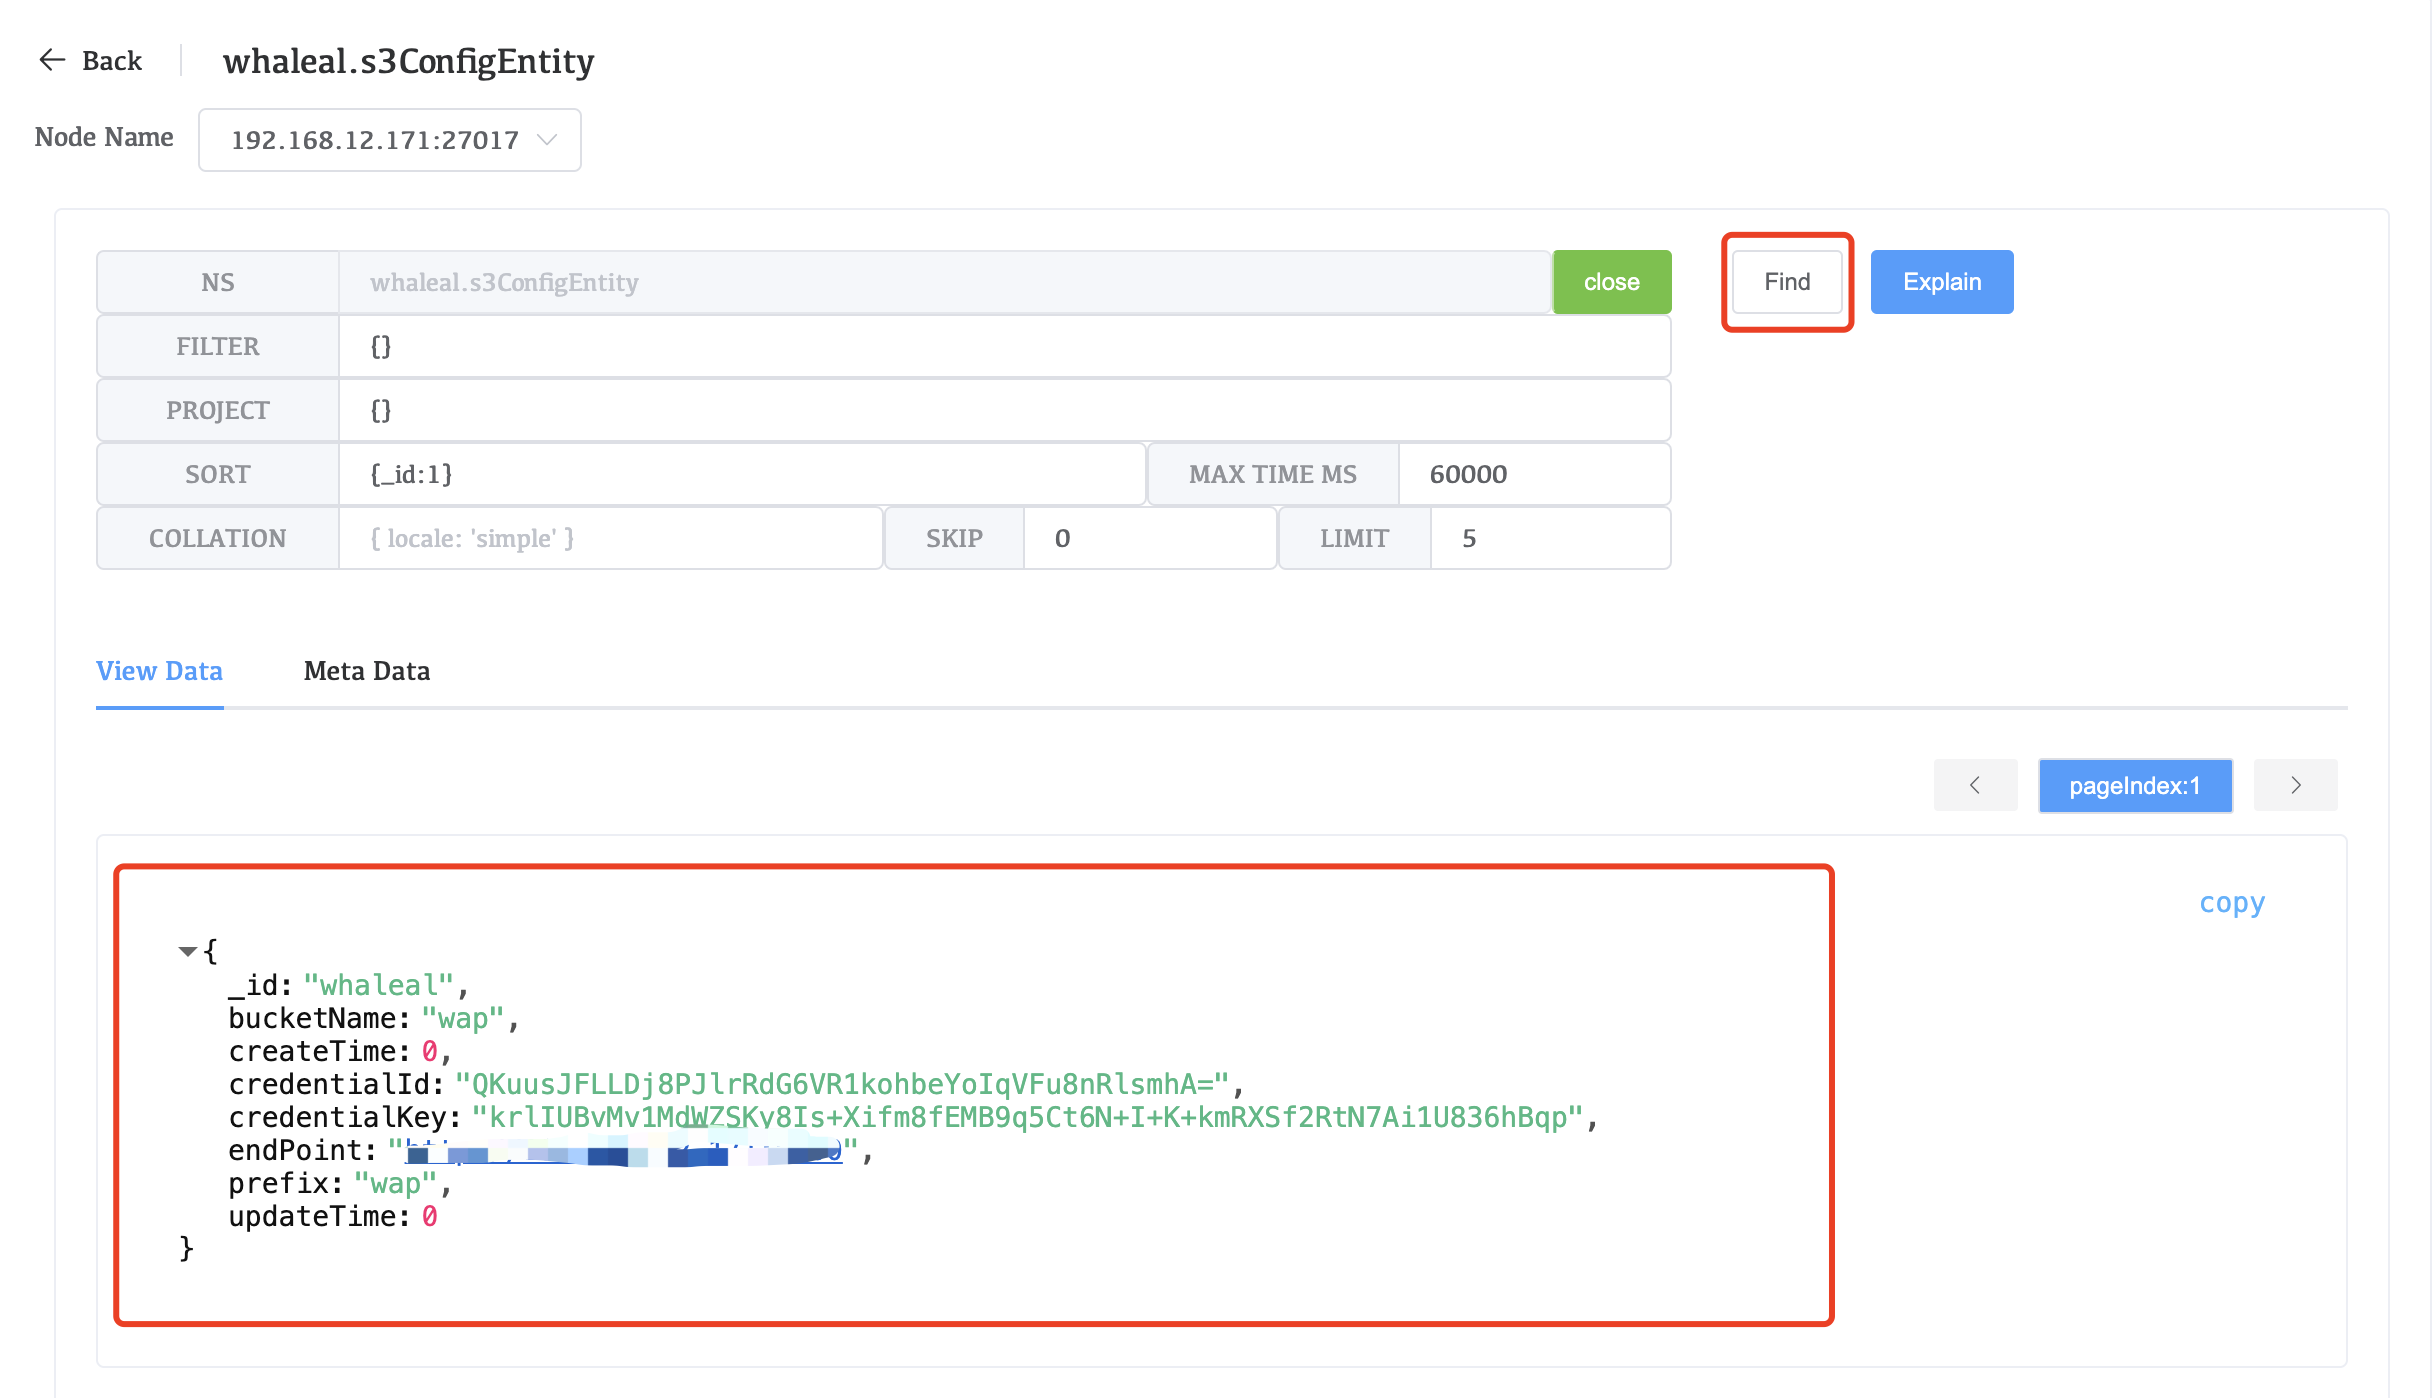This screenshot has height=1398, width=2432.
Task: Switch to the Meta Data tab
Action: 367,671
